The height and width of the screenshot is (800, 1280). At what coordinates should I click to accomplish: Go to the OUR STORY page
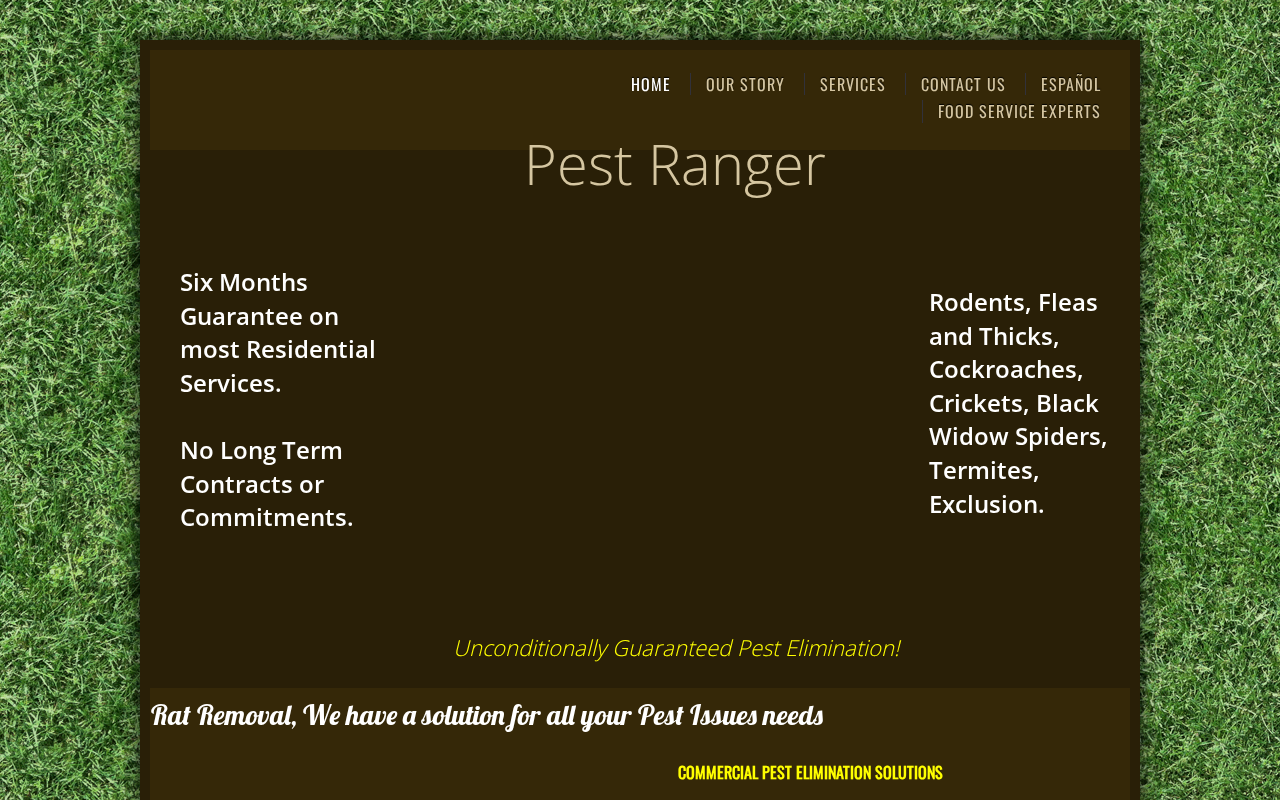click(x=745, y=84)
